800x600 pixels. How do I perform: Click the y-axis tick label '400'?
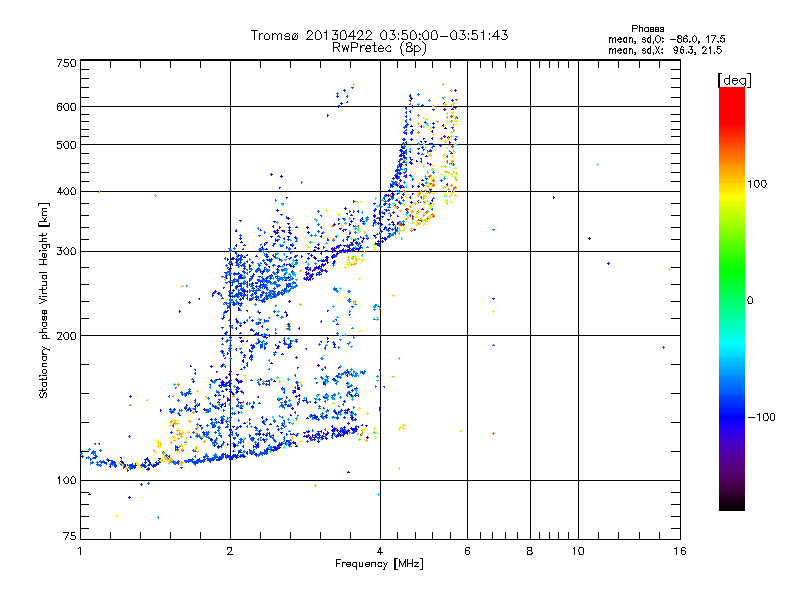(x=66, y=192)
